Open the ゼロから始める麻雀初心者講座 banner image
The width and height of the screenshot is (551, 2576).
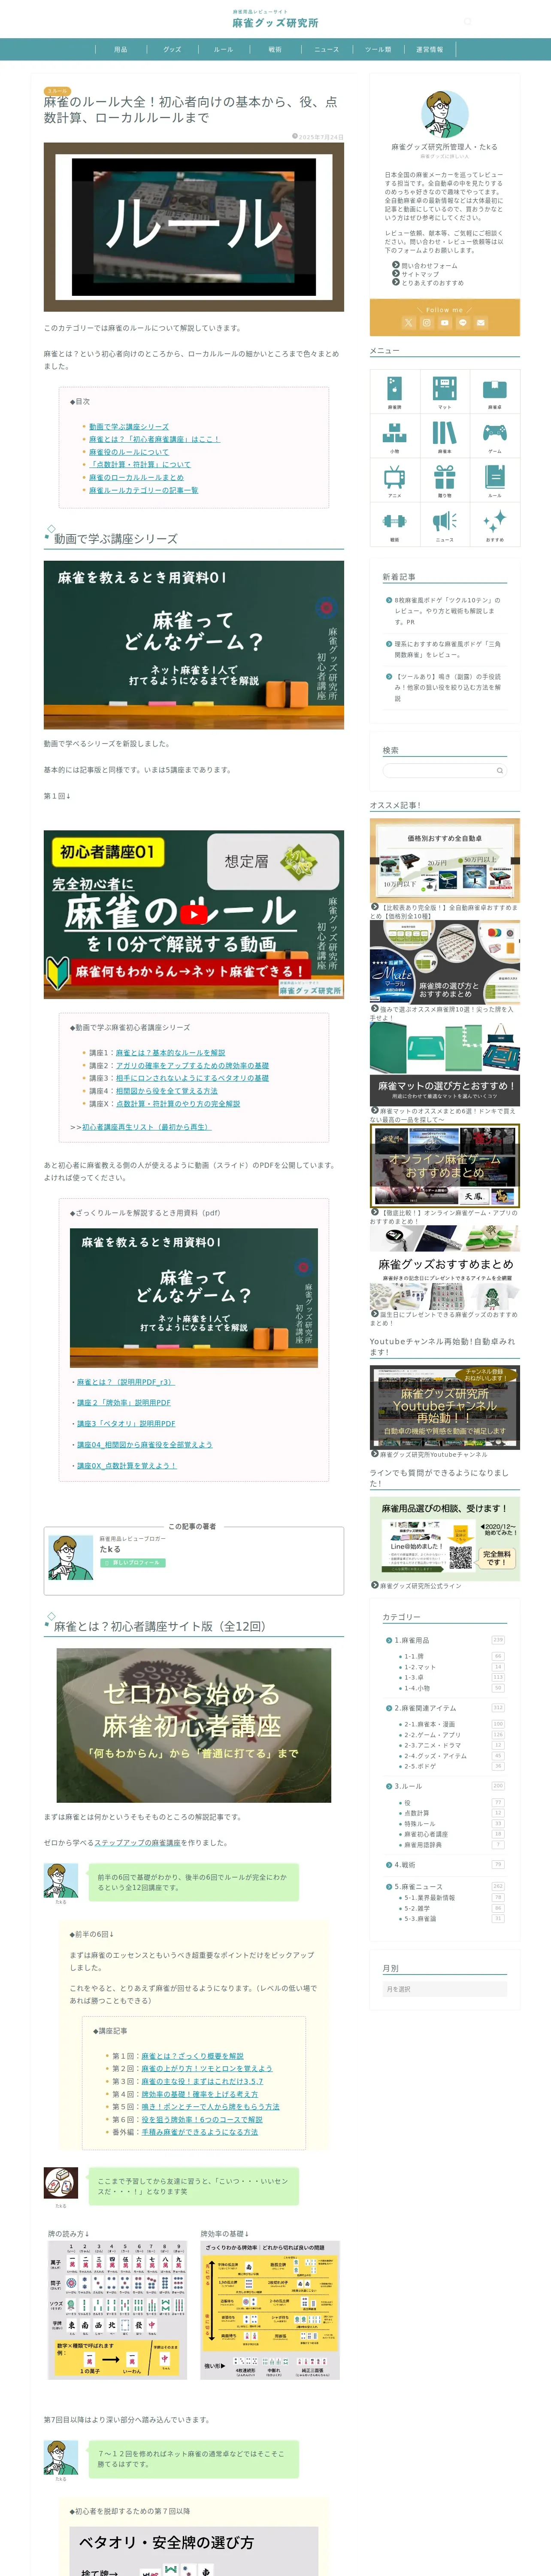pyautogui.click(x=194, y=1725)
